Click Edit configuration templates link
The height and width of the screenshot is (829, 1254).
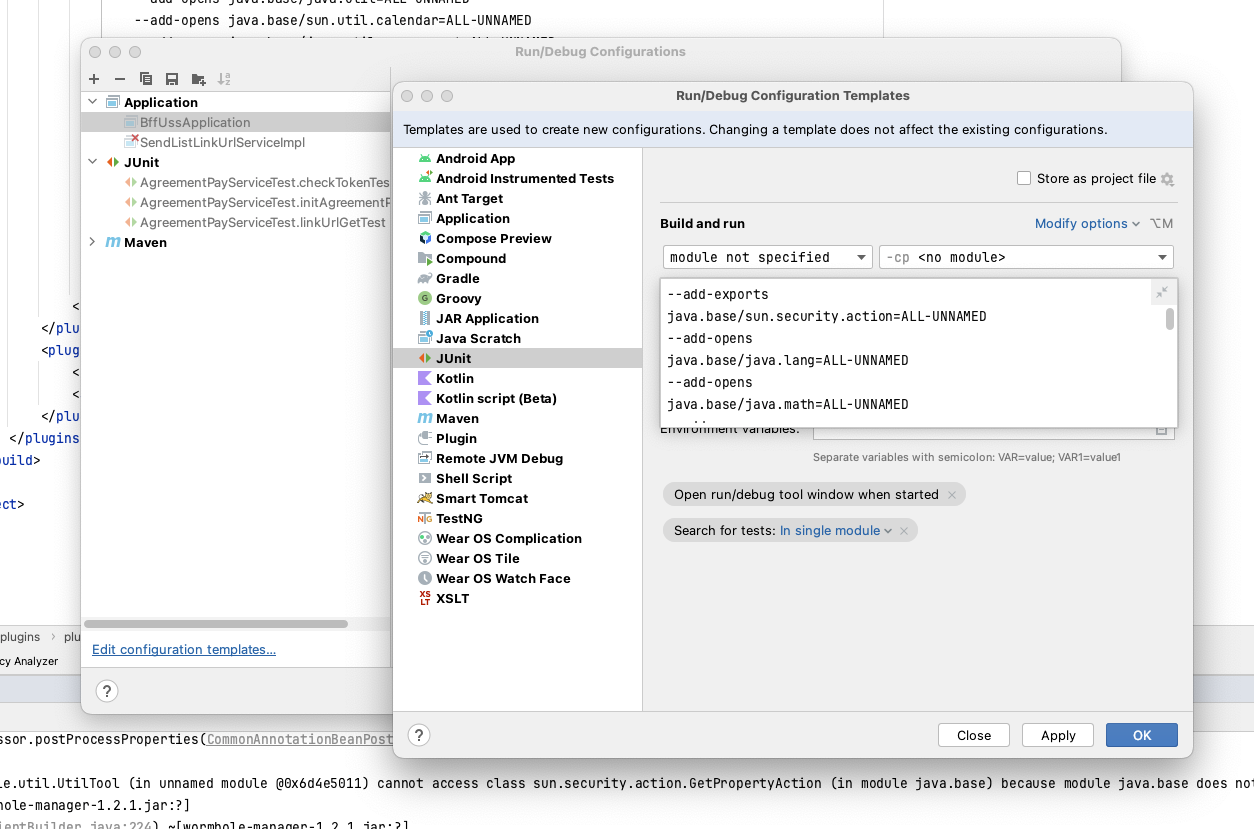[x=183, y=649]
